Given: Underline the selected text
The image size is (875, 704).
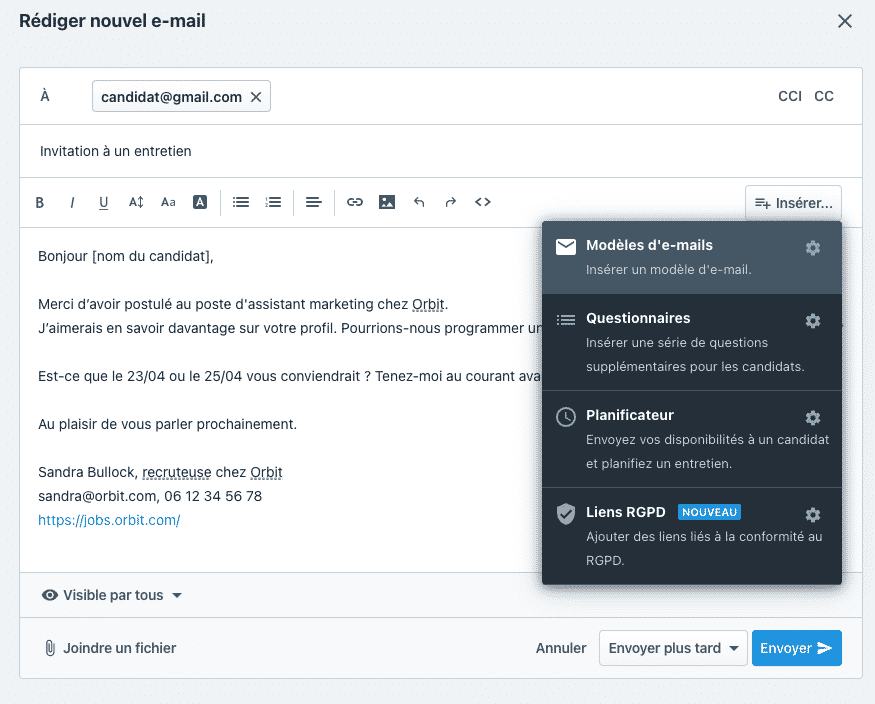Looking at the screenshot, I should click(104, 203).
